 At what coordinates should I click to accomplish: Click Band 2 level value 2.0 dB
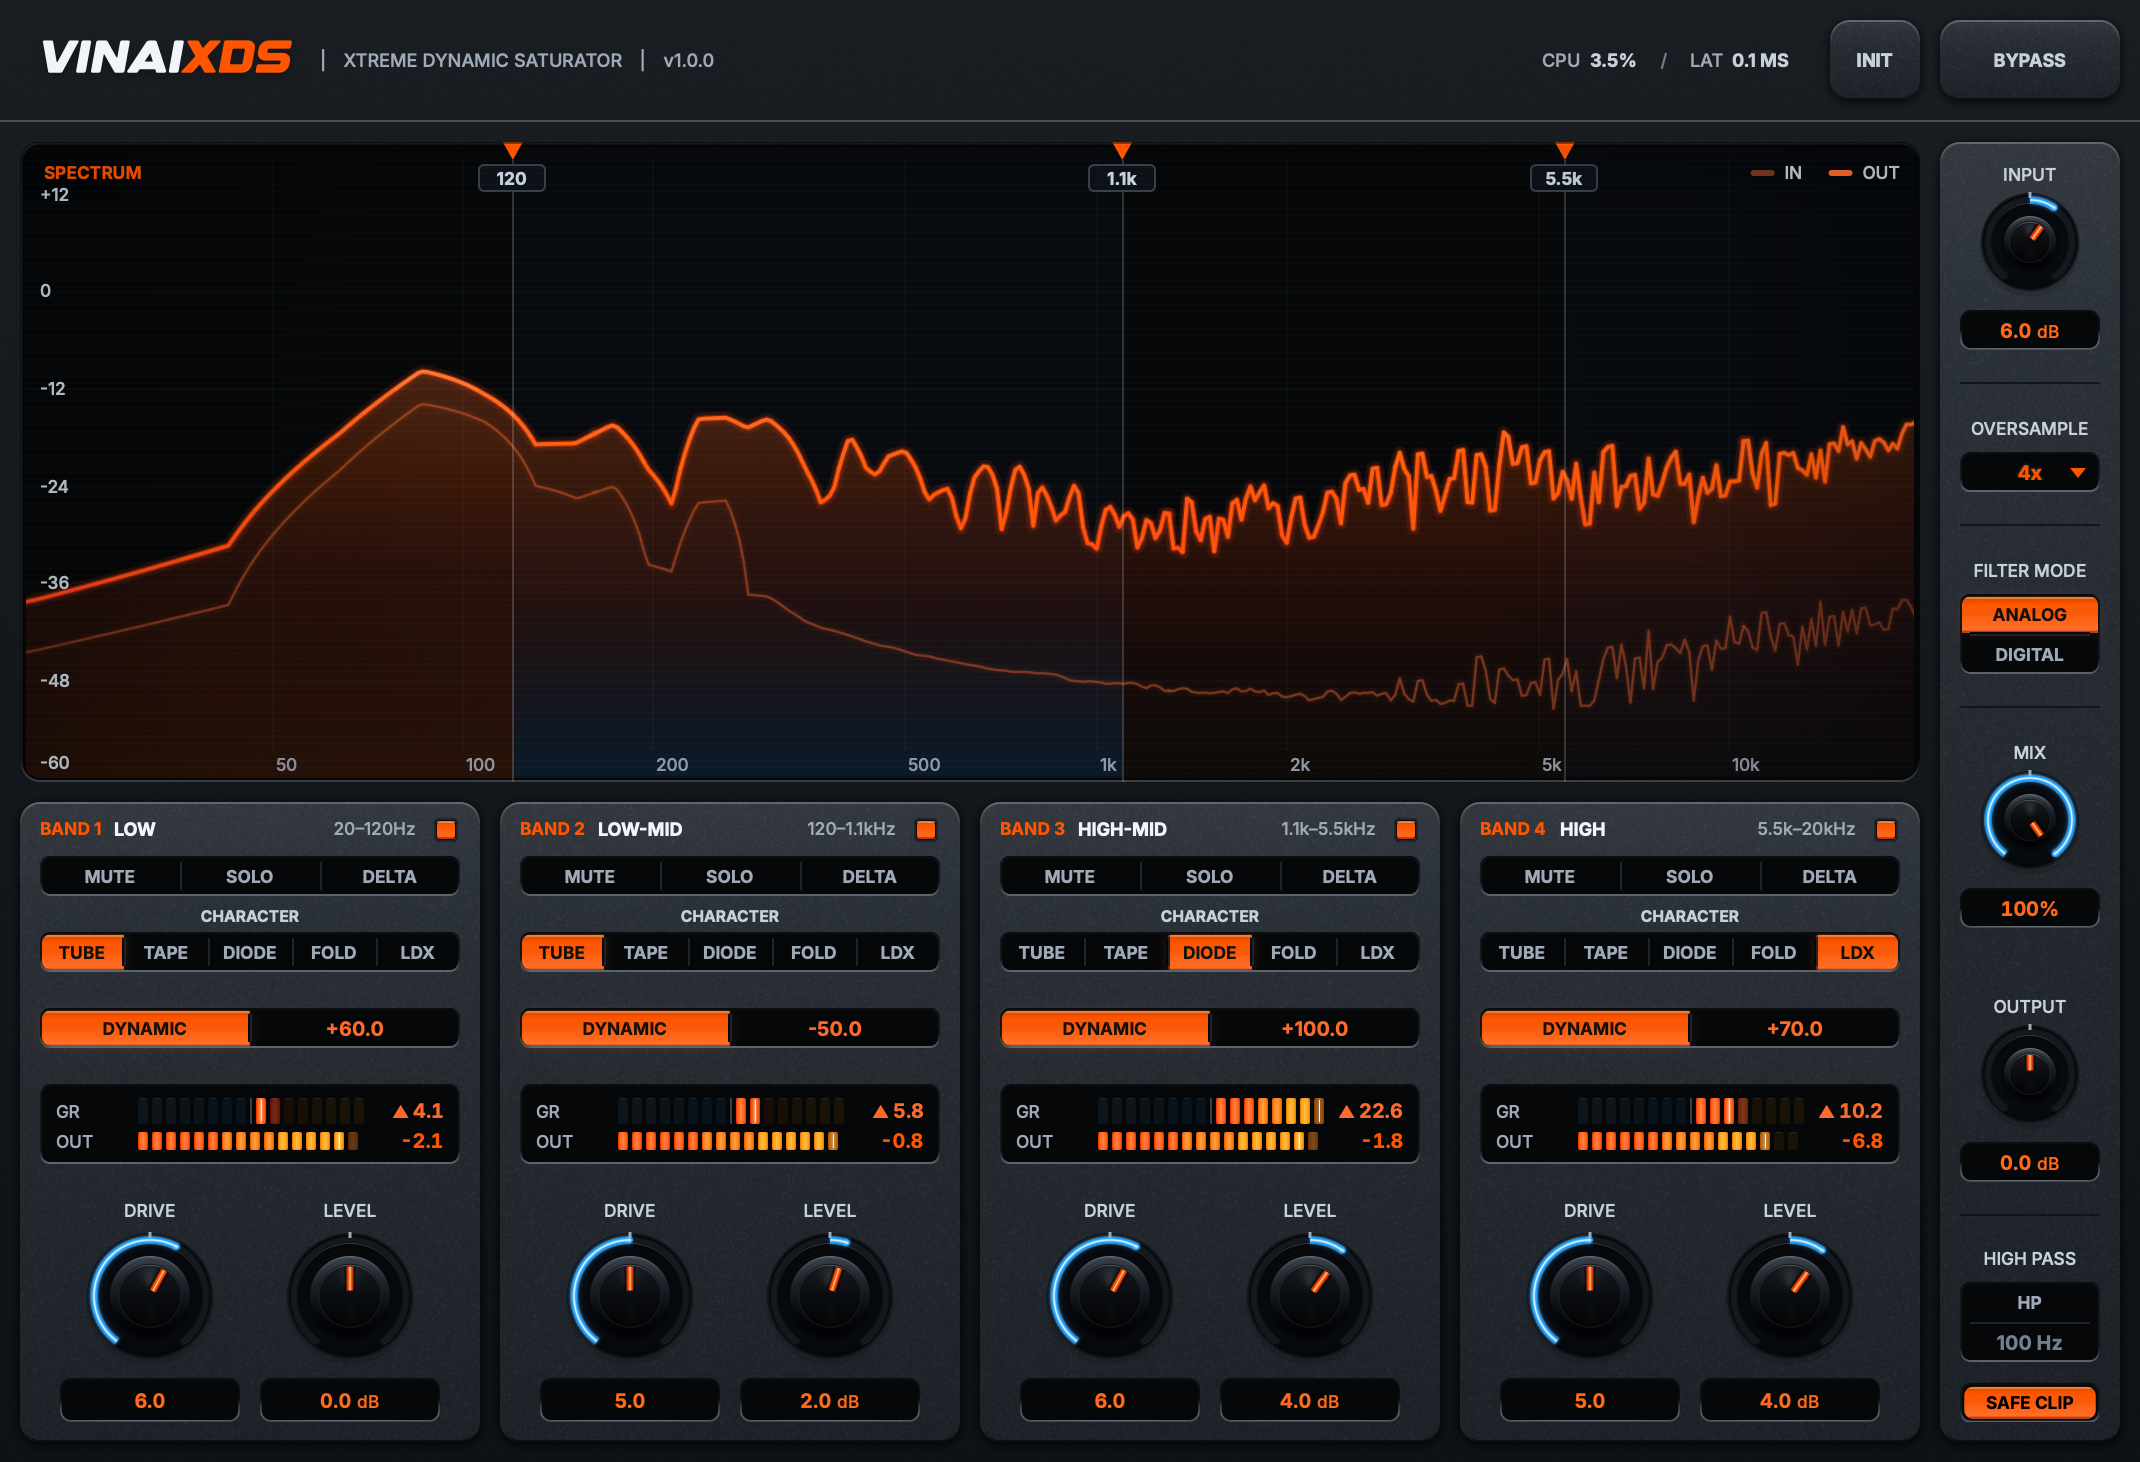(x=830, y=1400)
